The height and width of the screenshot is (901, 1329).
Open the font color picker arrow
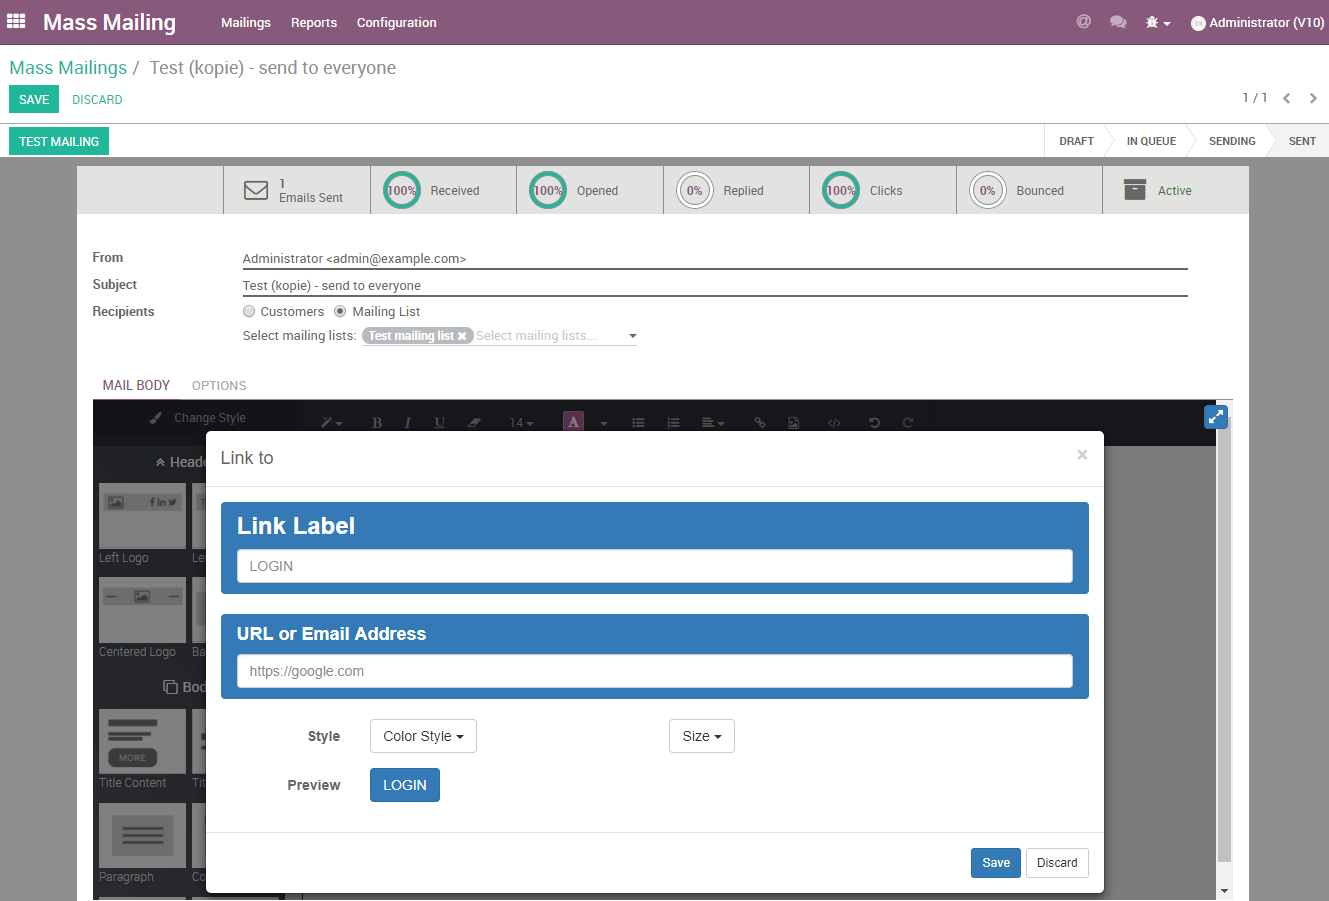click(x=602, y=422)
